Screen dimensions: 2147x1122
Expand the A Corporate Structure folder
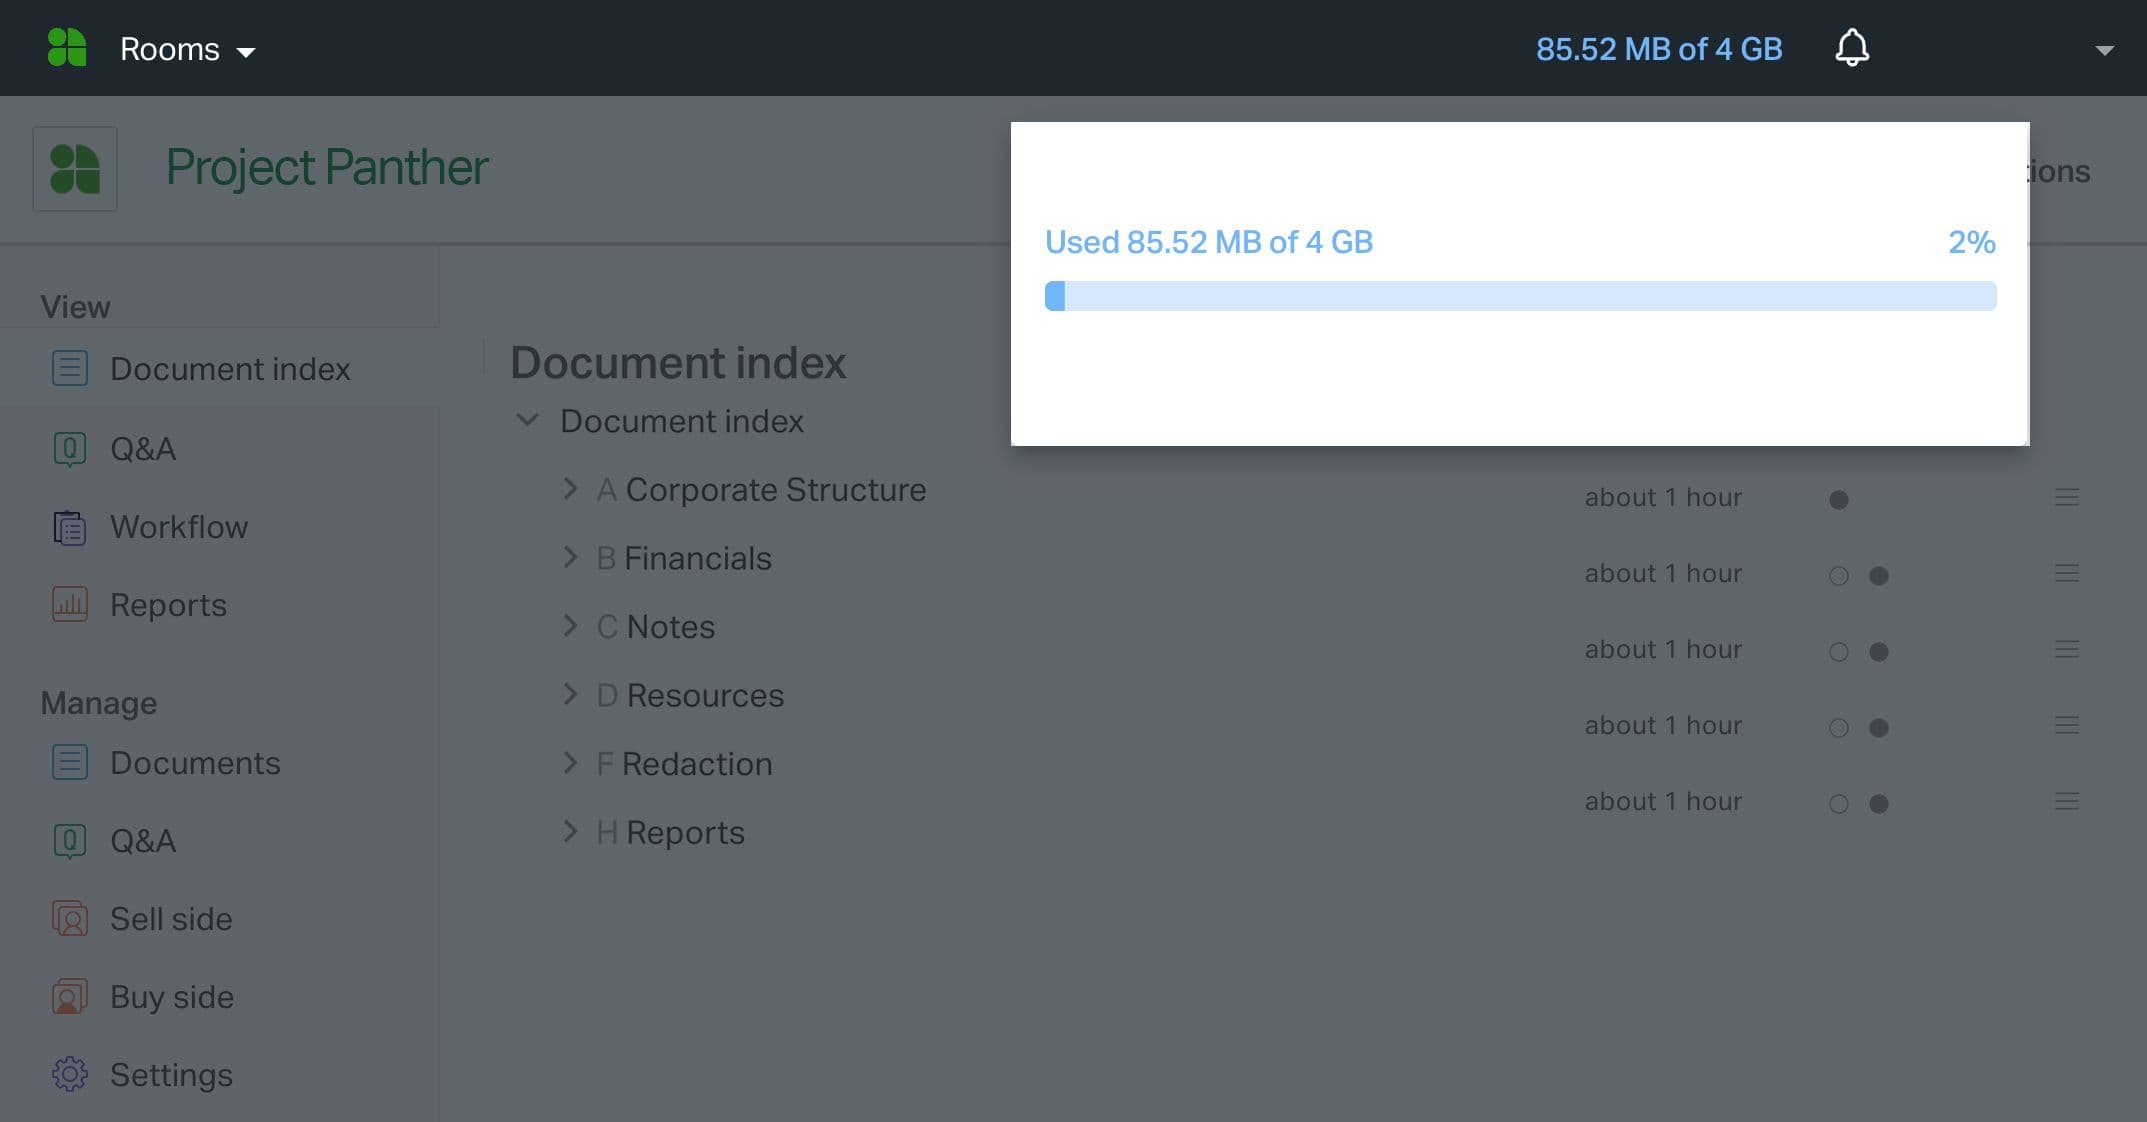click(x=570, y=489)
